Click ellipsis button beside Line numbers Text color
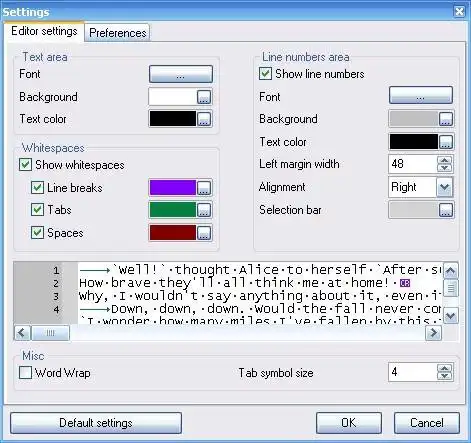Viewport: 471px width, 443px height. 446,142
